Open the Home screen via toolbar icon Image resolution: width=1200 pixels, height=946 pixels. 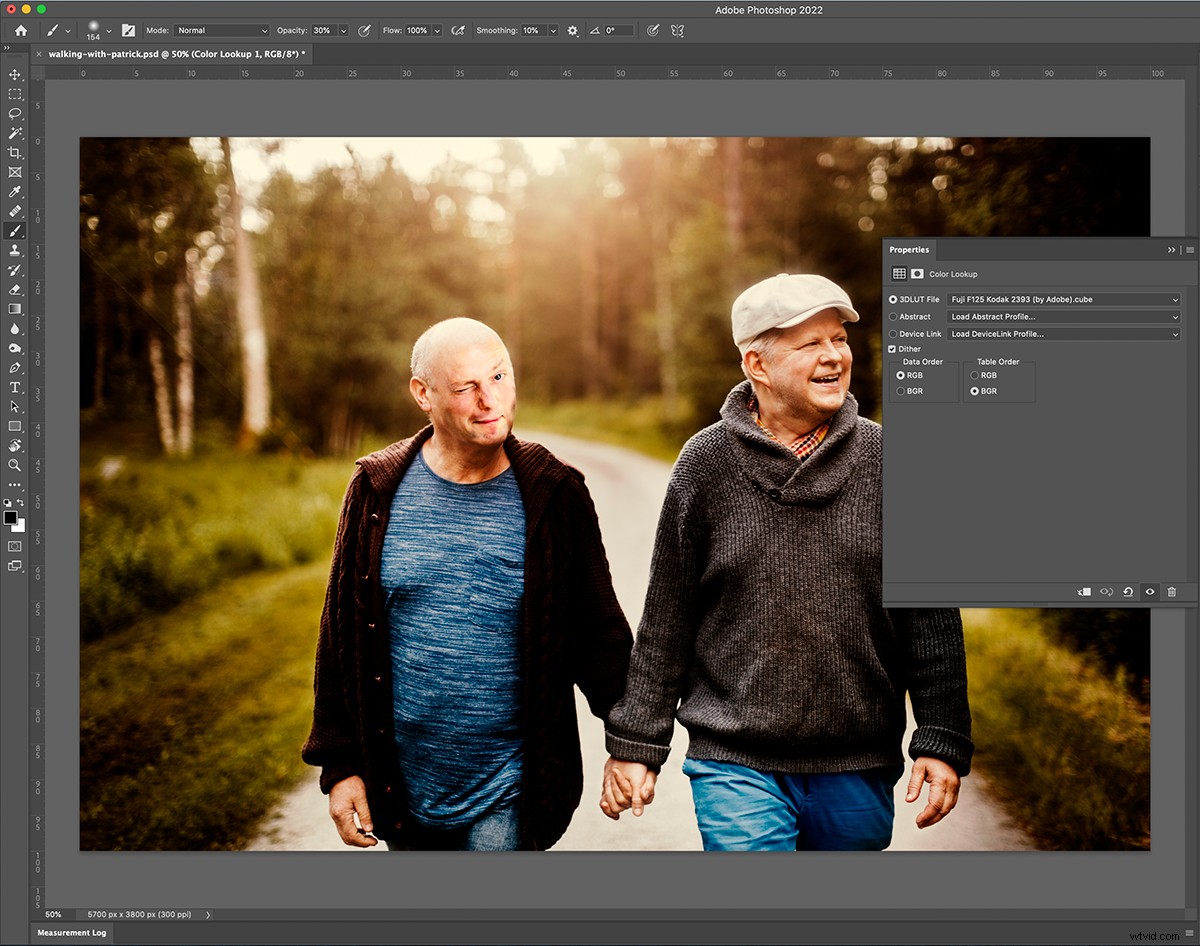point(20,30)
